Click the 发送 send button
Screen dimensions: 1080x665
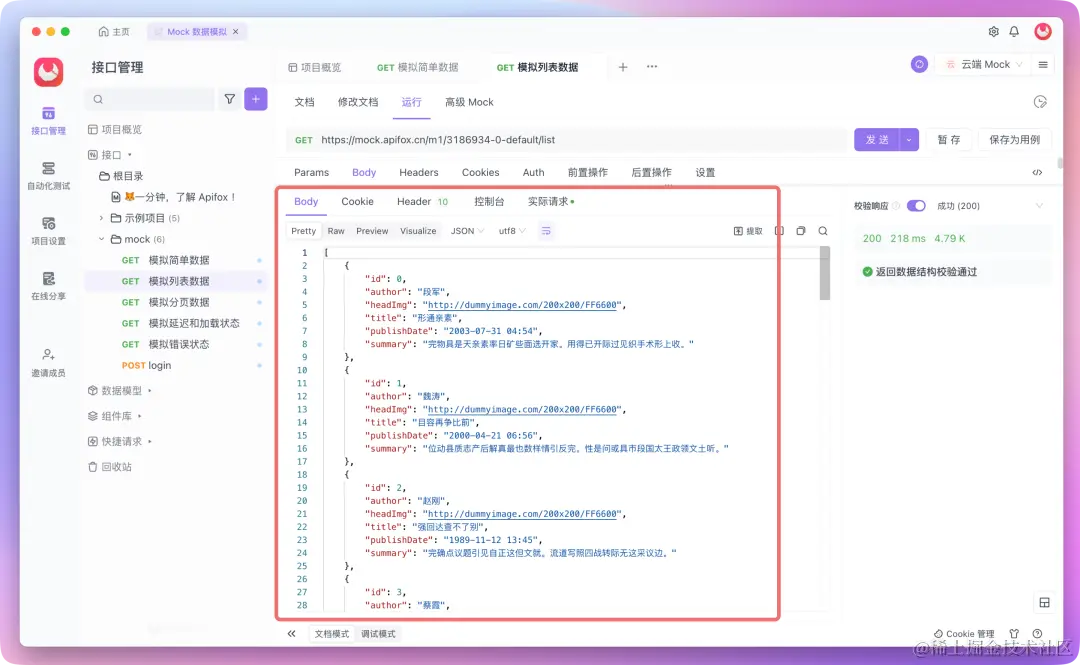tap(878, 139)
